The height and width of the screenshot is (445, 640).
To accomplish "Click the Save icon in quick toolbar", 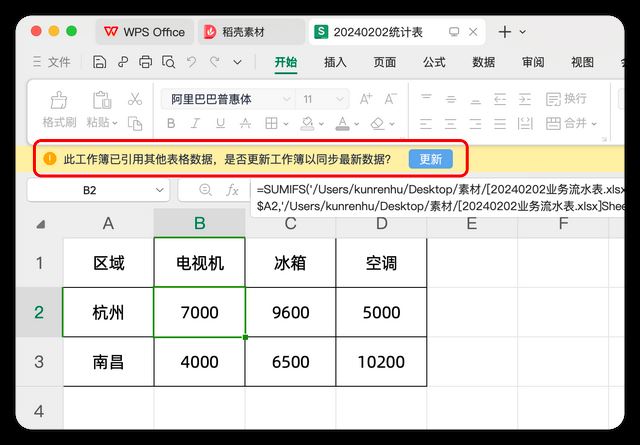I will pyautogui.click(x=99, y=62).
